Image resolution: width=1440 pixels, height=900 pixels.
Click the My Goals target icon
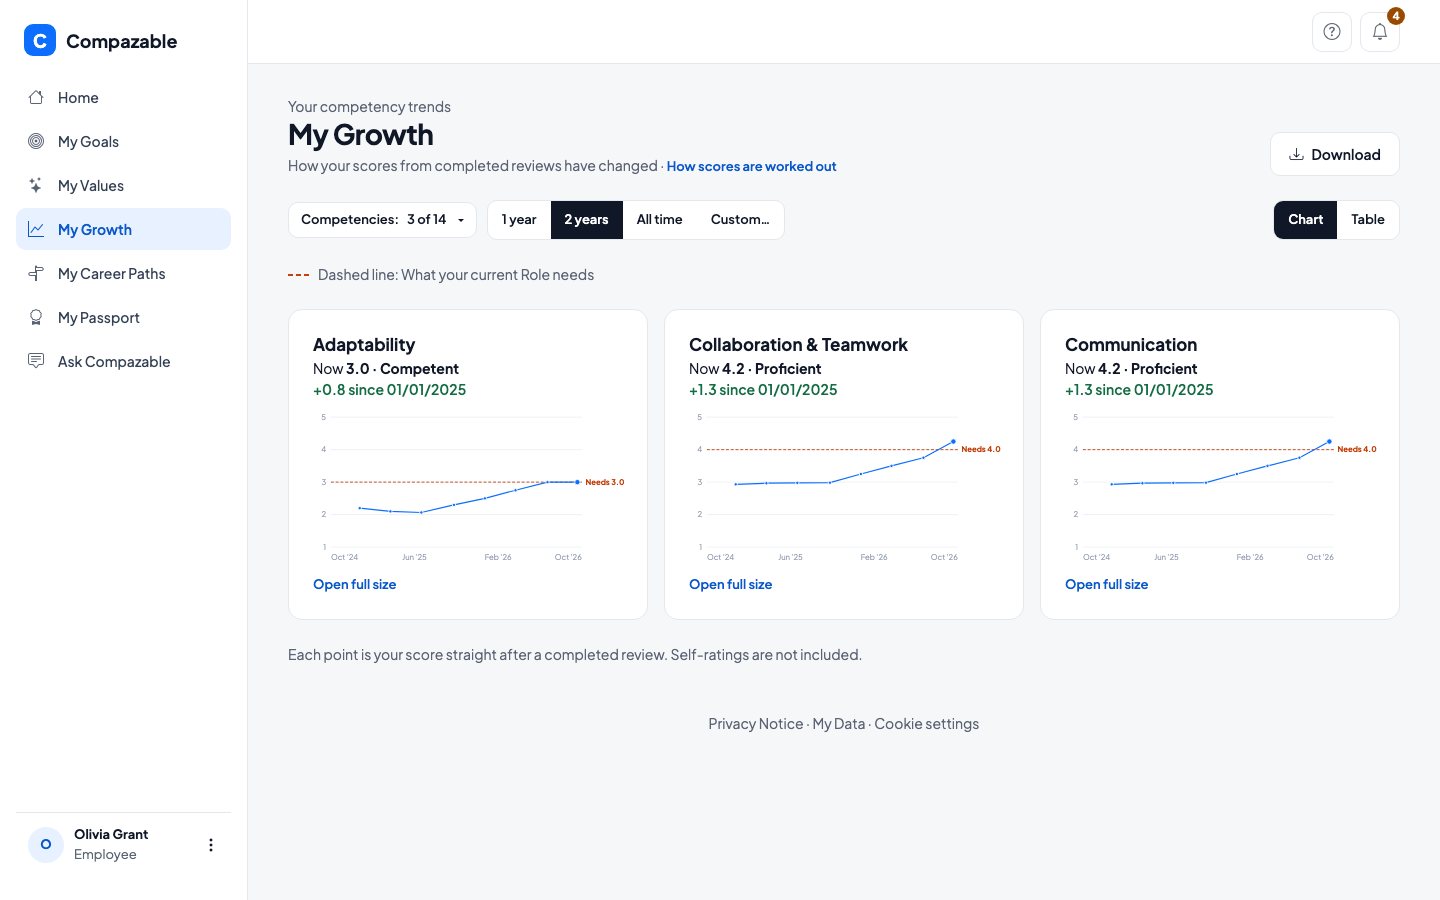[36, 142]
